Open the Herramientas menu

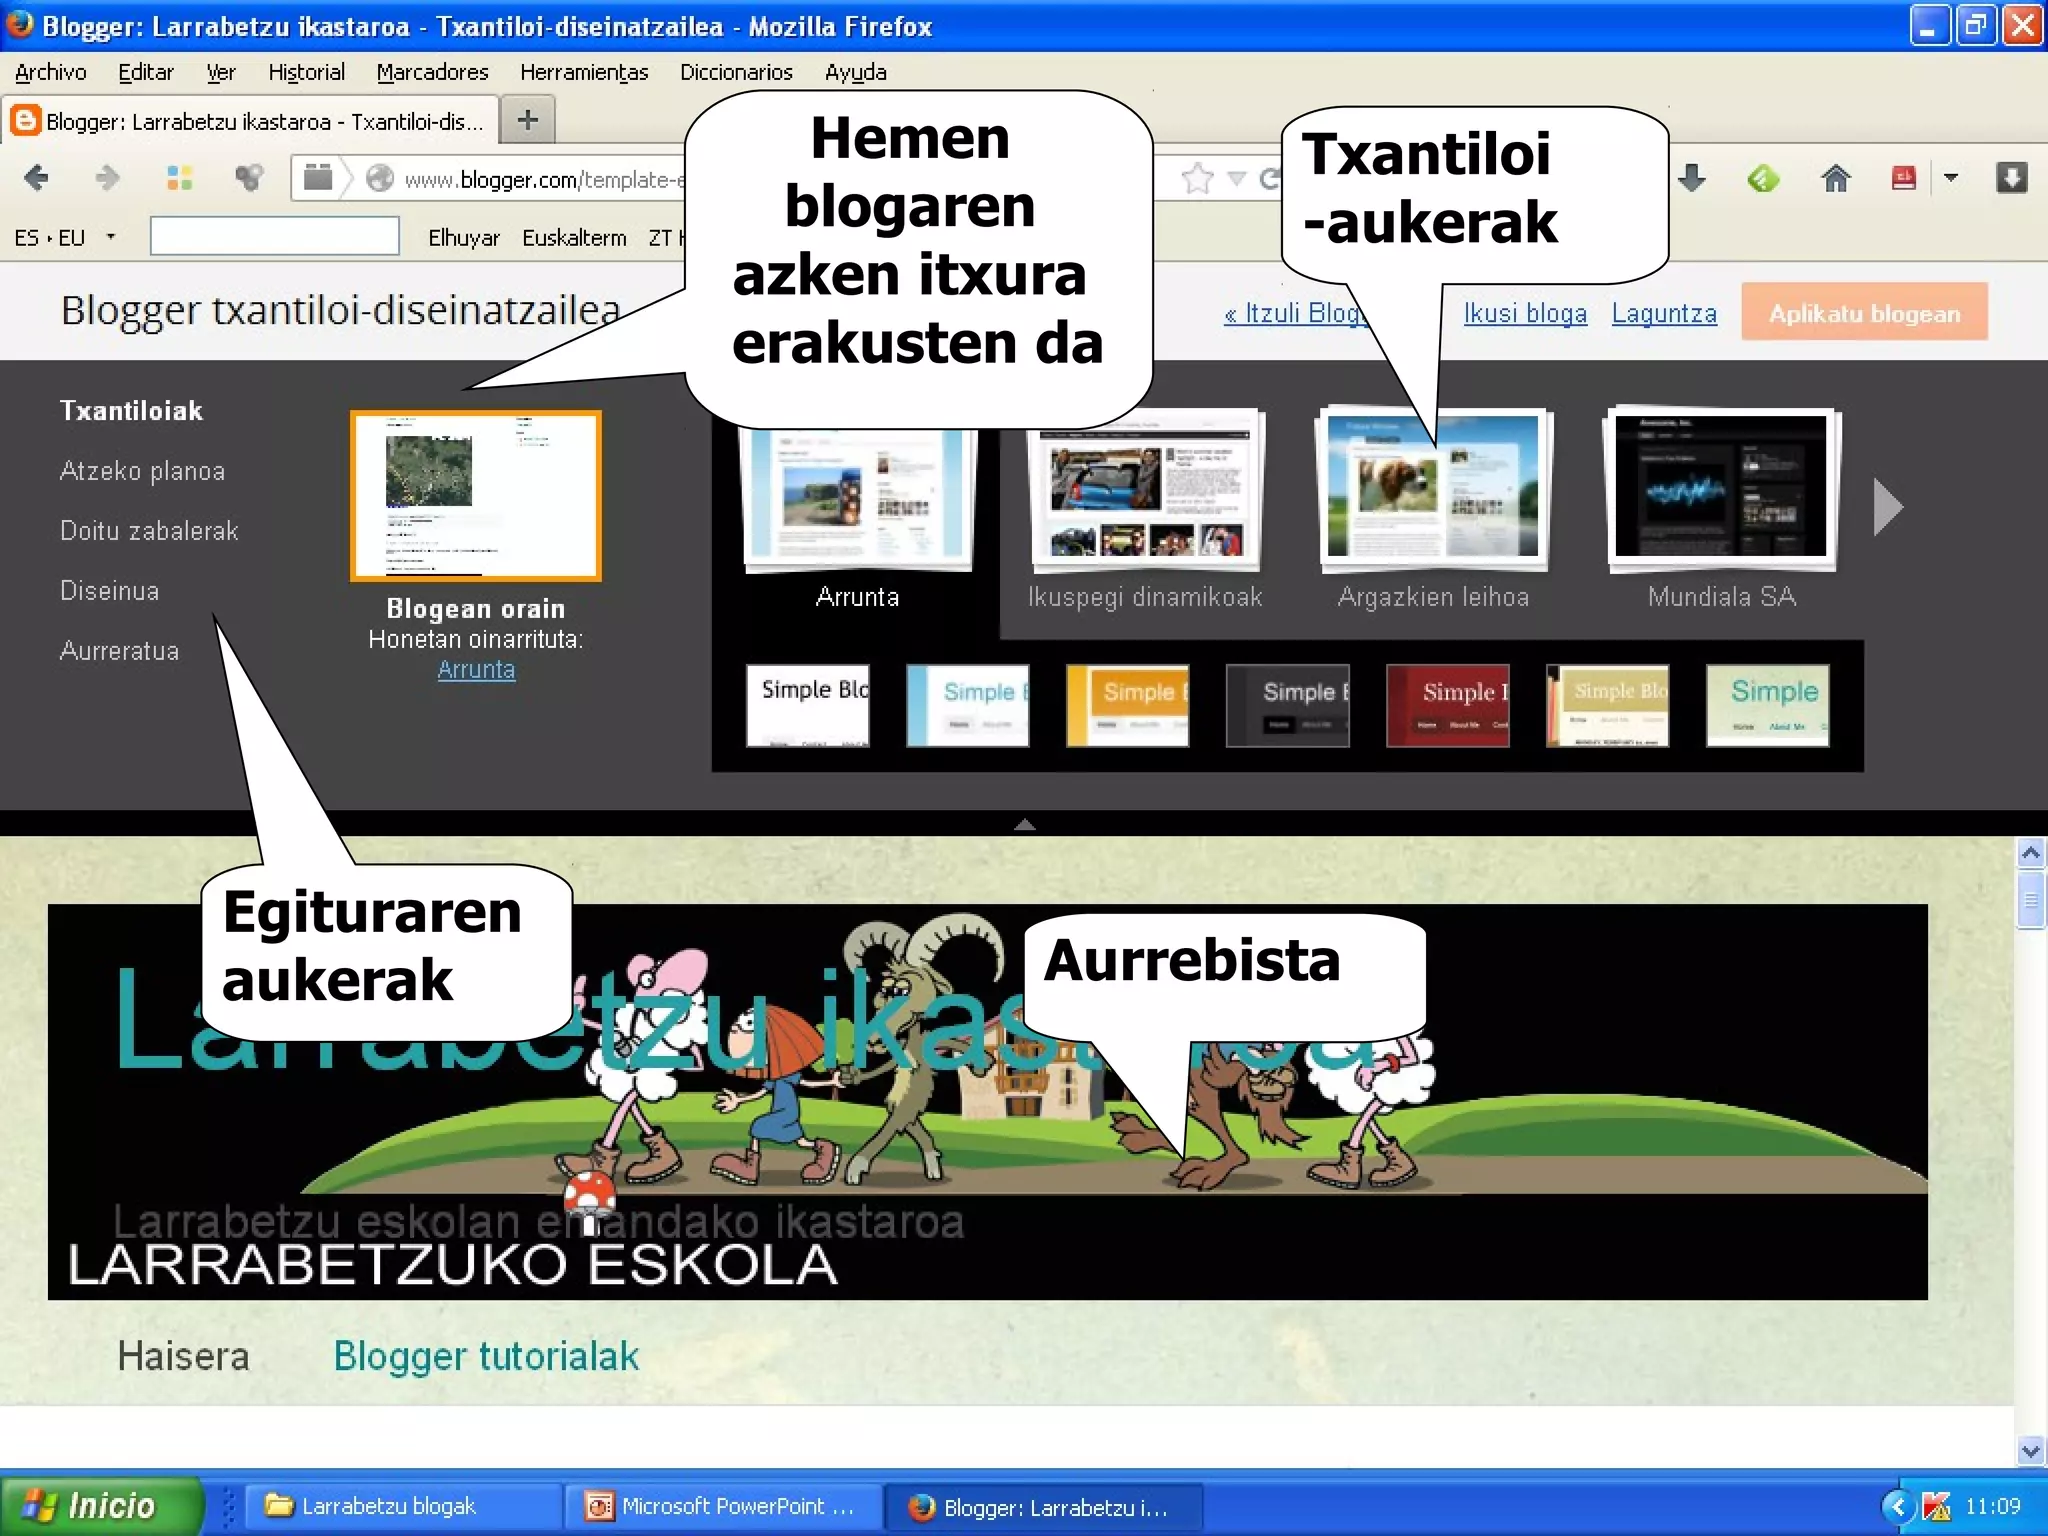(584, 72)
